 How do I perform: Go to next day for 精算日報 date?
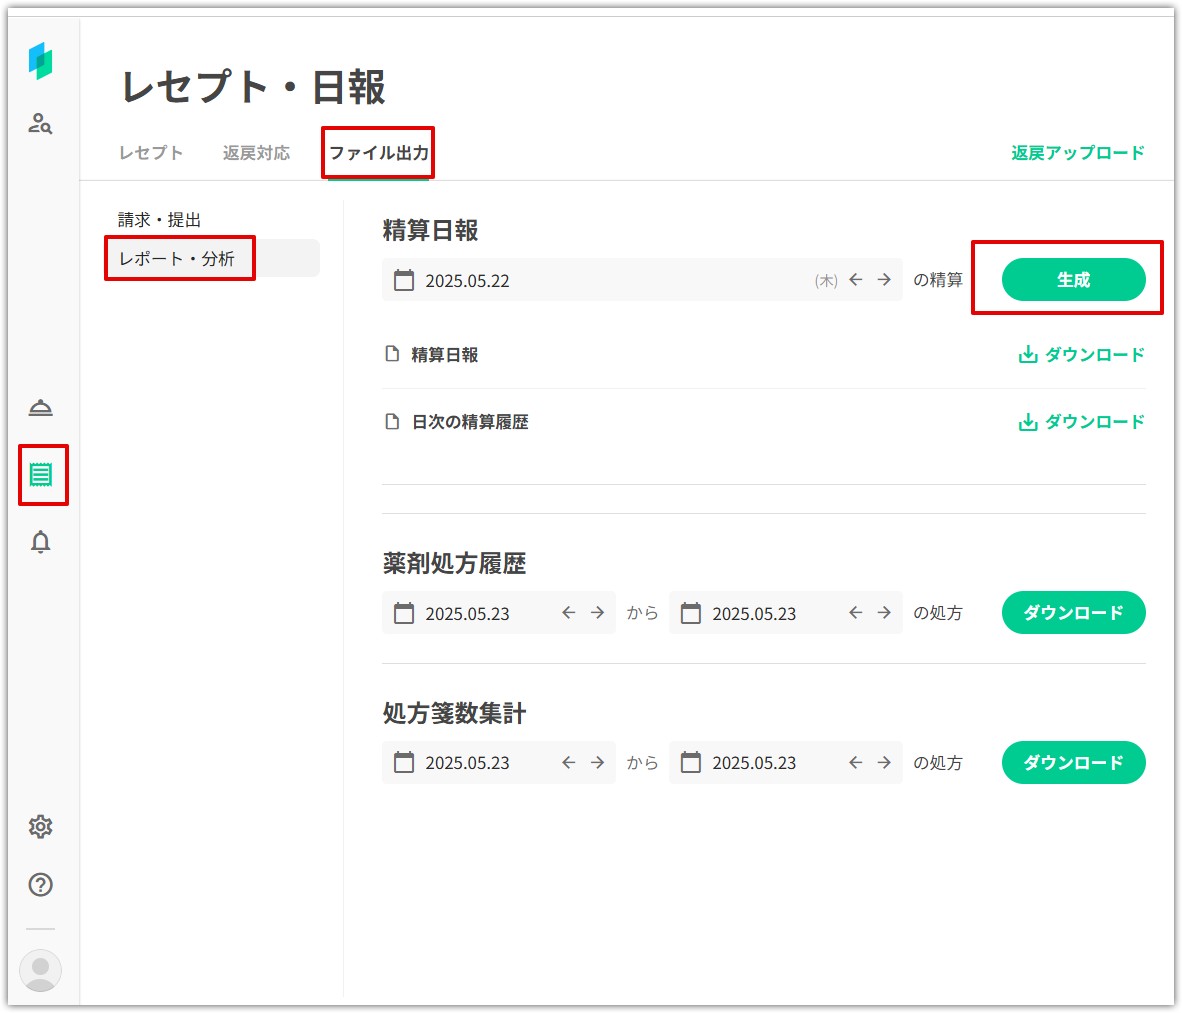[884, 280]
